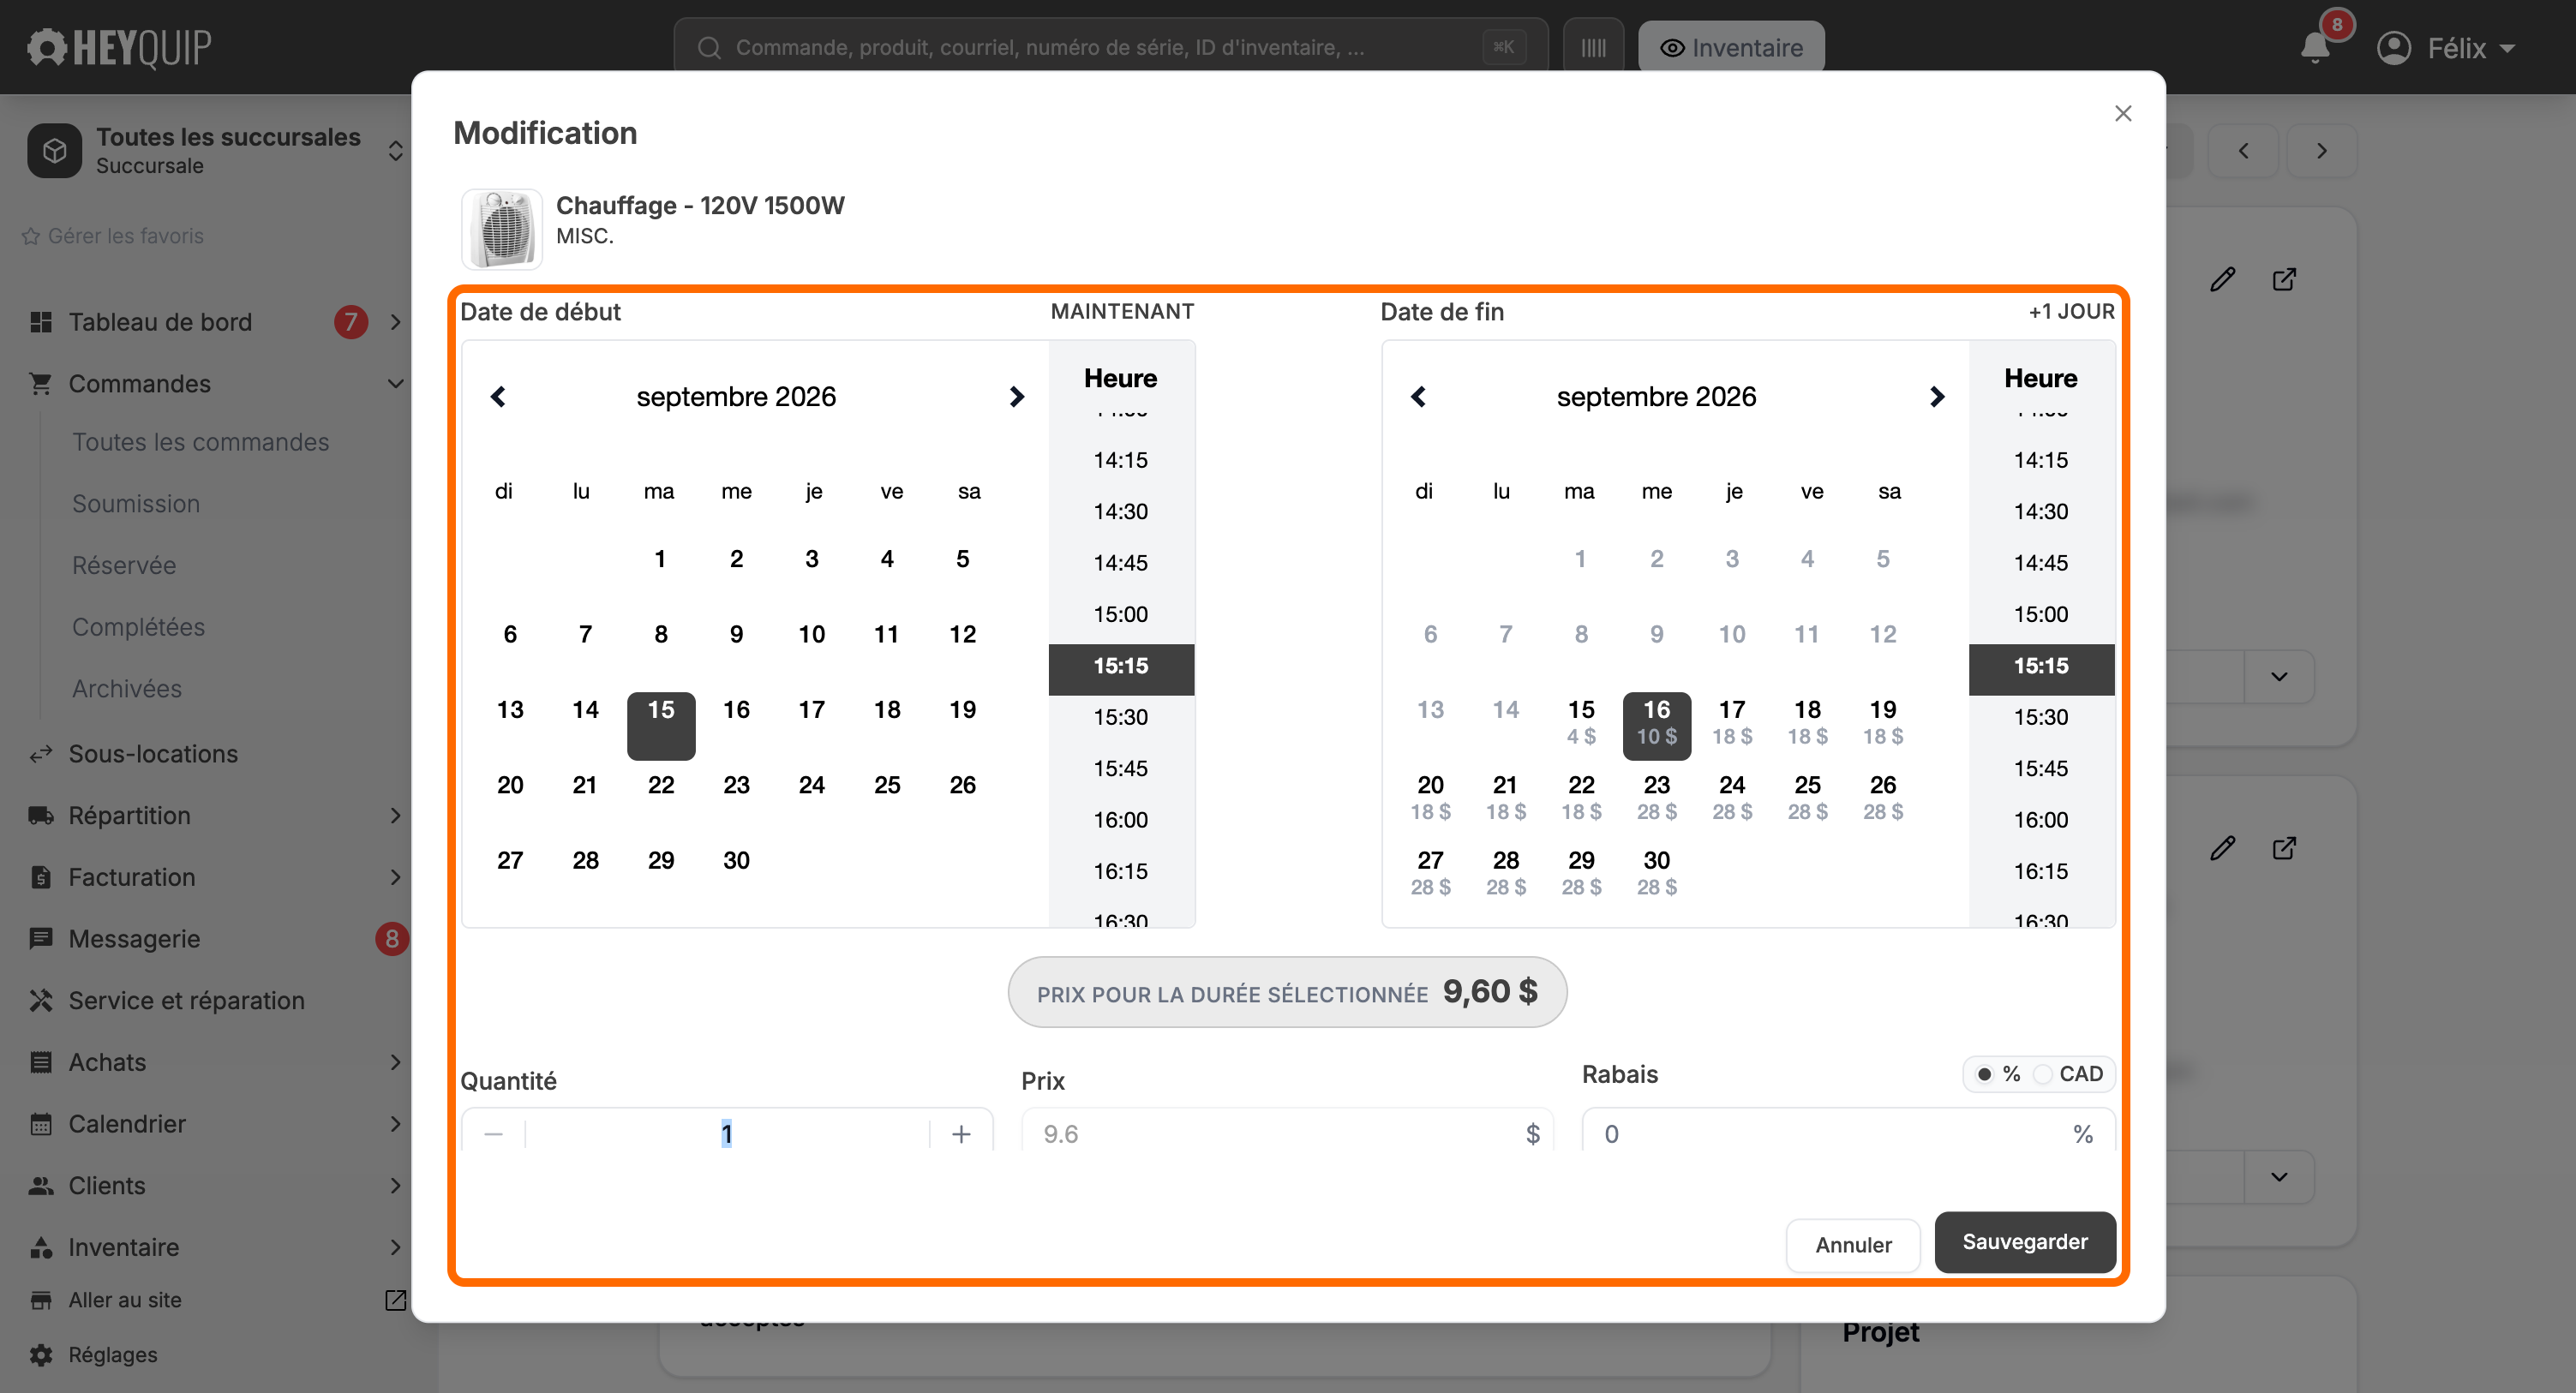Open Soumission orders list

pyautogui.click(x=136, y=504)
